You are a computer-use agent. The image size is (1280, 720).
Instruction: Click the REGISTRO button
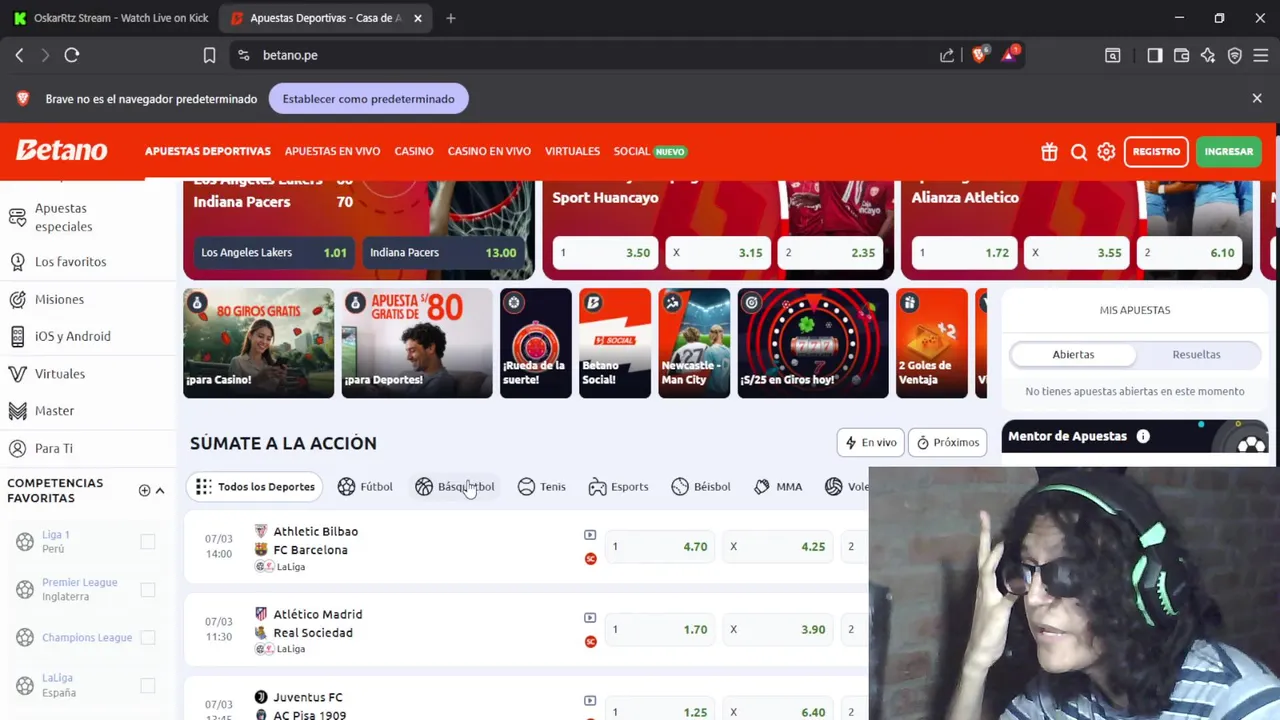[x=1156, y=152]
